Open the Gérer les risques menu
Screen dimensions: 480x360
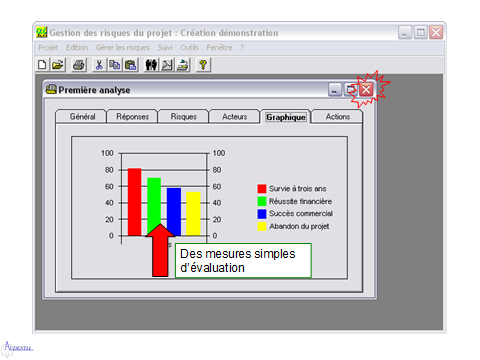pos(123,48)
